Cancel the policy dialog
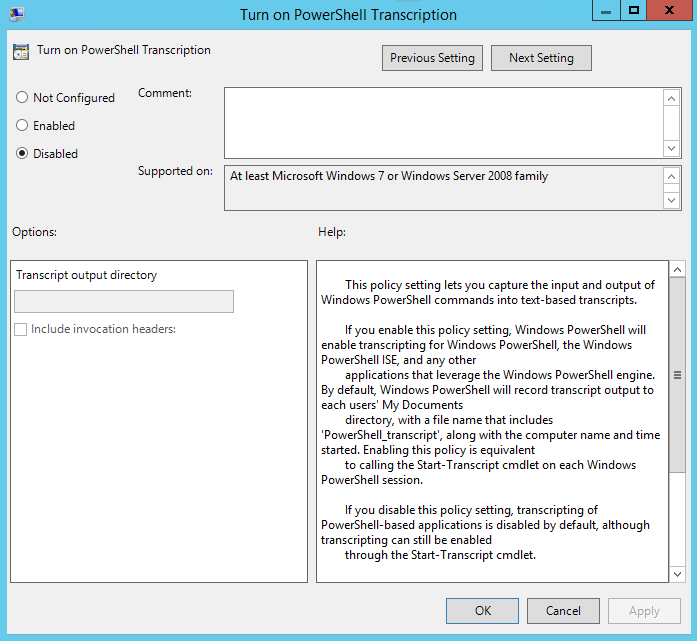This screenshot has height=641, width=697. [563, 611]
